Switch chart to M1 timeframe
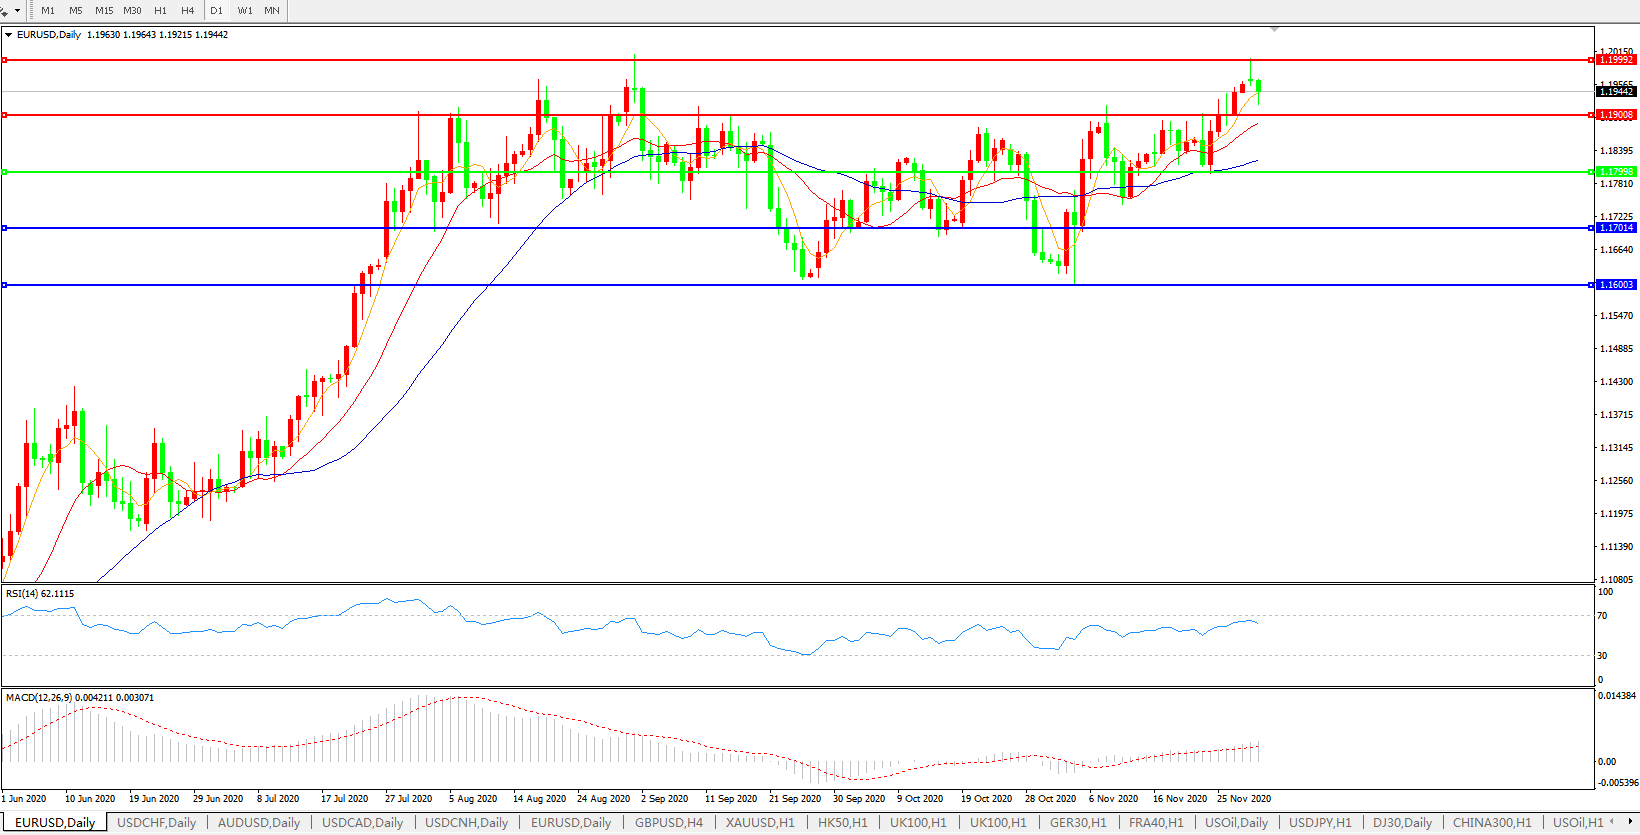 pyautogui.click(x=48, y=10)
